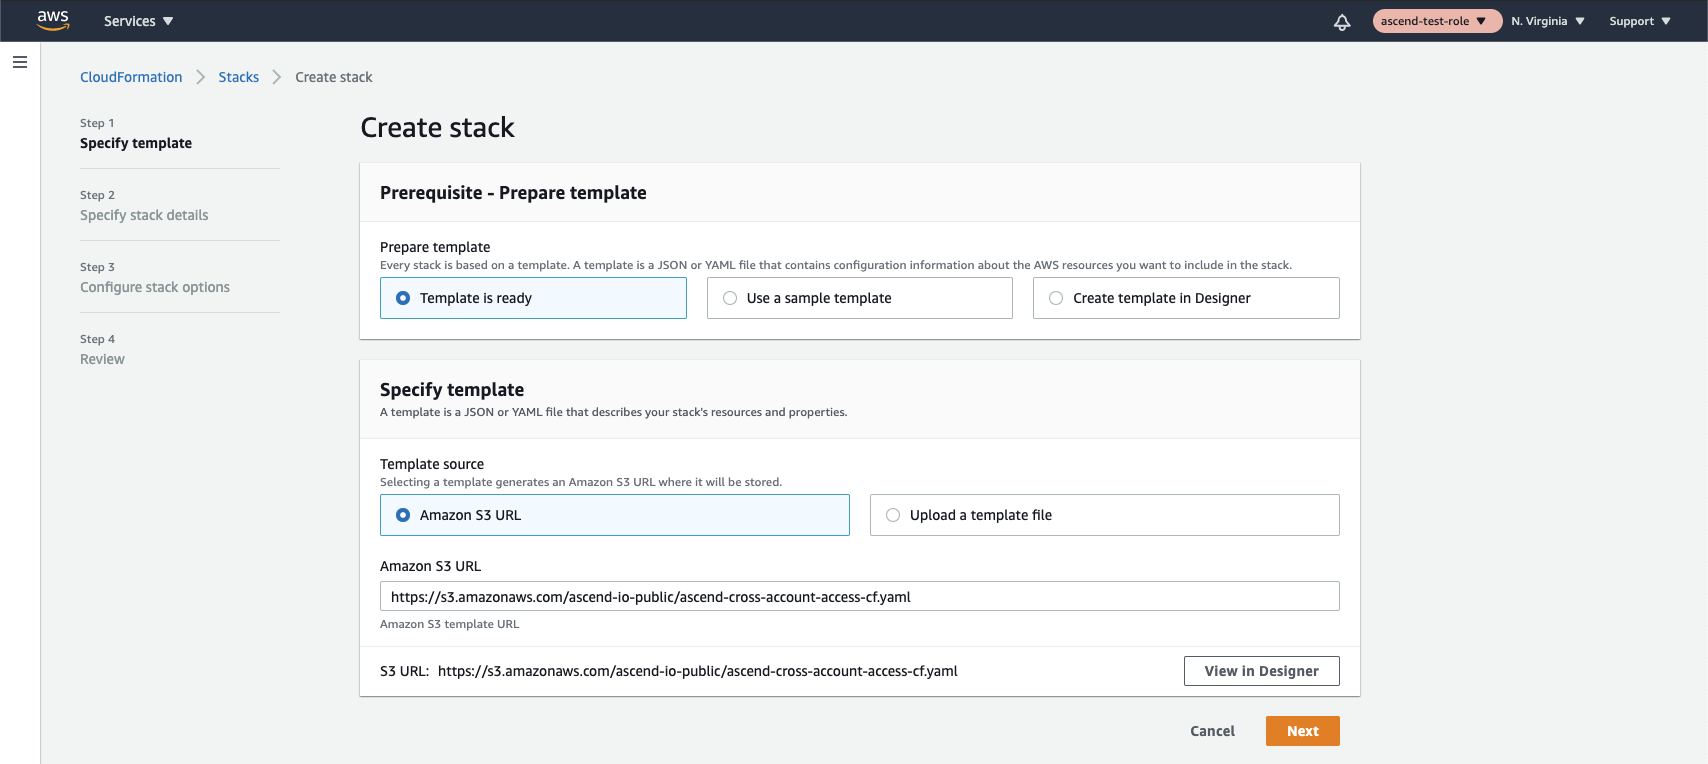Click the Prerequisite - Prepare template heading
This screenshot has width=1708, height=764.
[x=513, y=193]
